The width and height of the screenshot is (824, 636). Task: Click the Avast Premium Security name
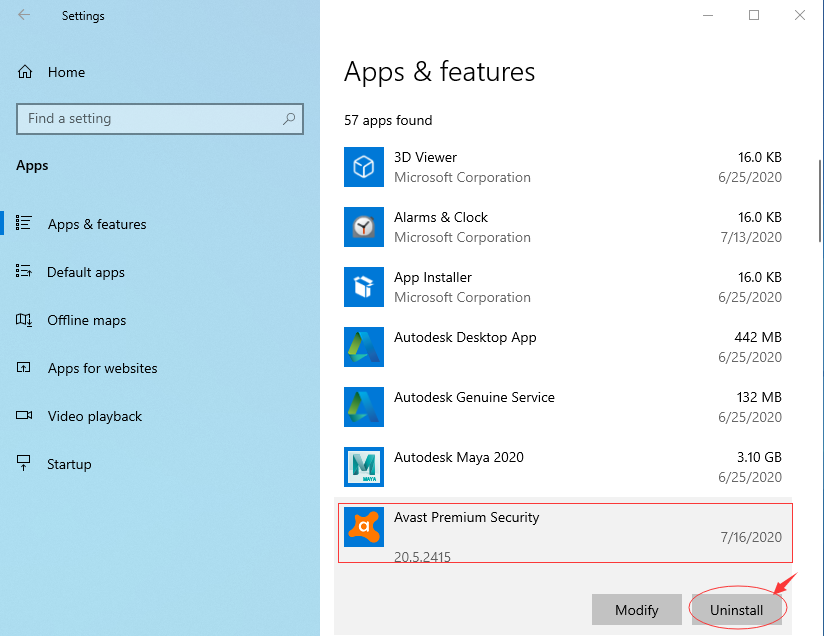[x=467, y=517]
